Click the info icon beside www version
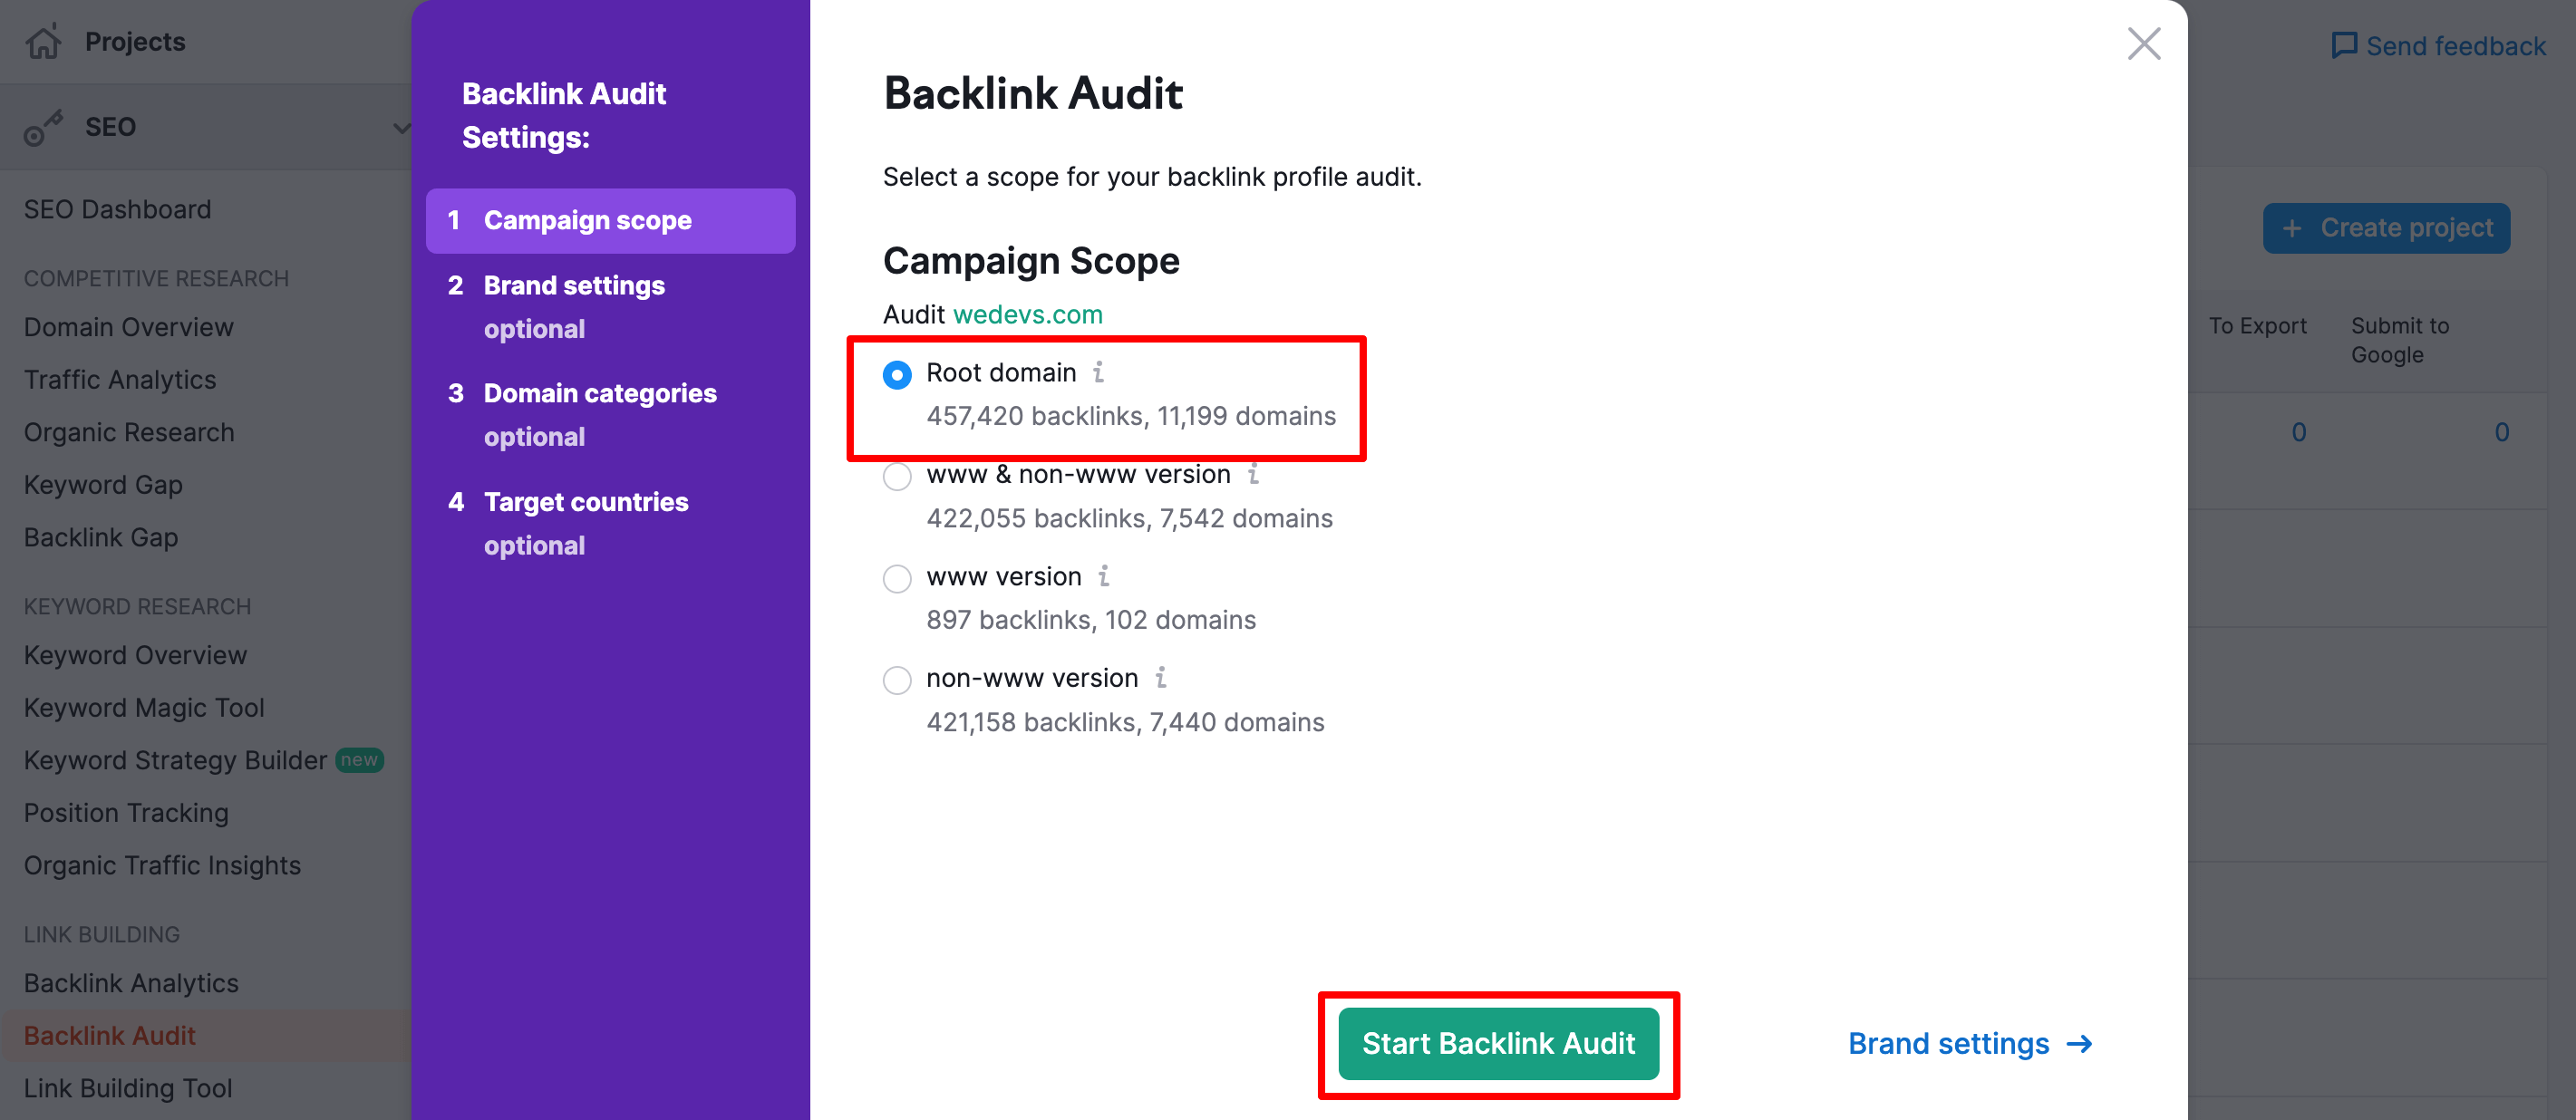 (x=1103, y=577)
